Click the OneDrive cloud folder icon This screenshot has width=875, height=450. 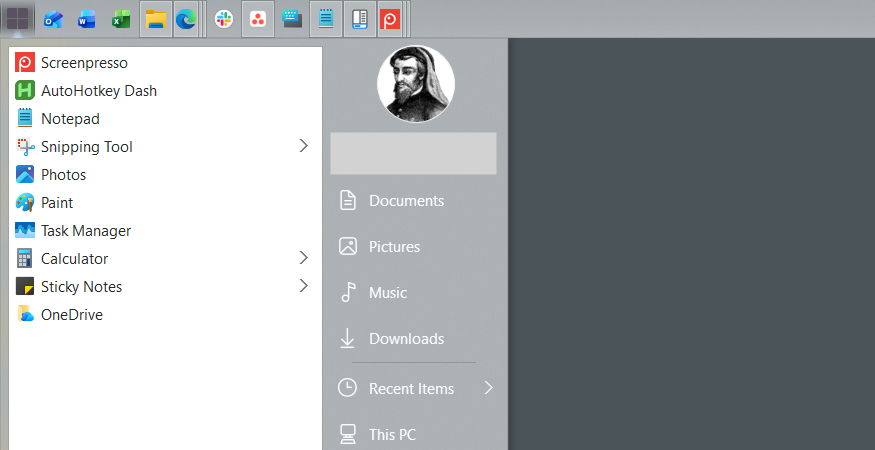(x=25, y=314)
